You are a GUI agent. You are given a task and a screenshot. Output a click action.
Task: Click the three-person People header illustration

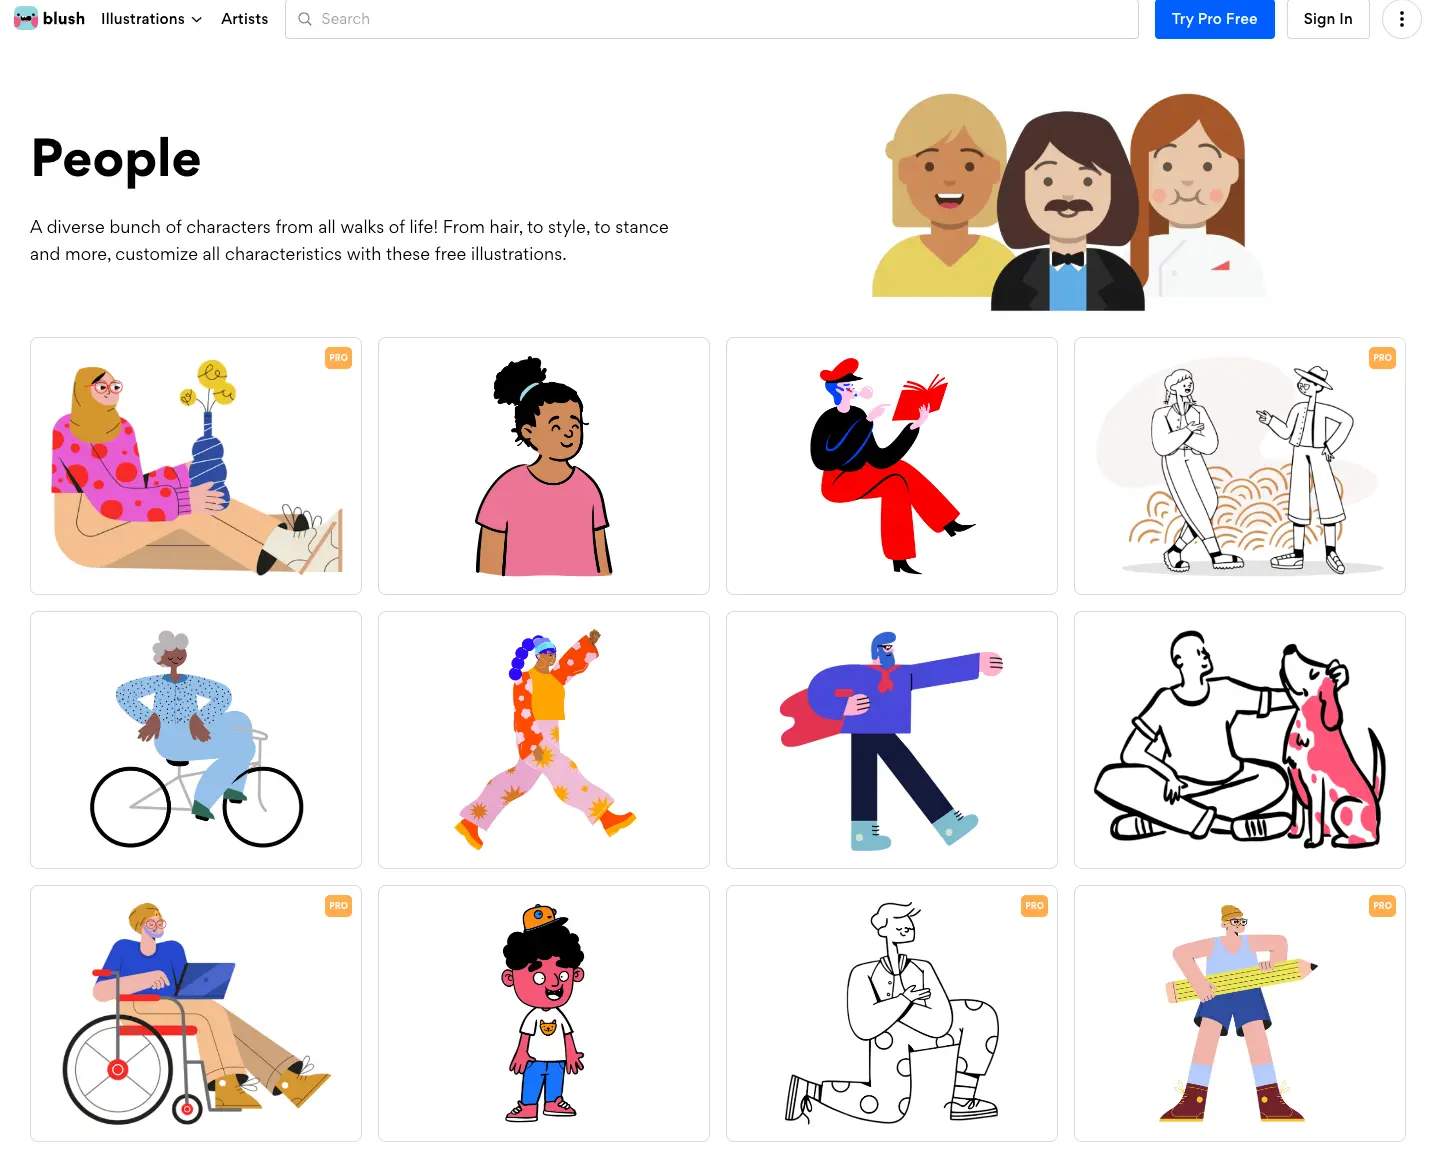[1068, 202]
